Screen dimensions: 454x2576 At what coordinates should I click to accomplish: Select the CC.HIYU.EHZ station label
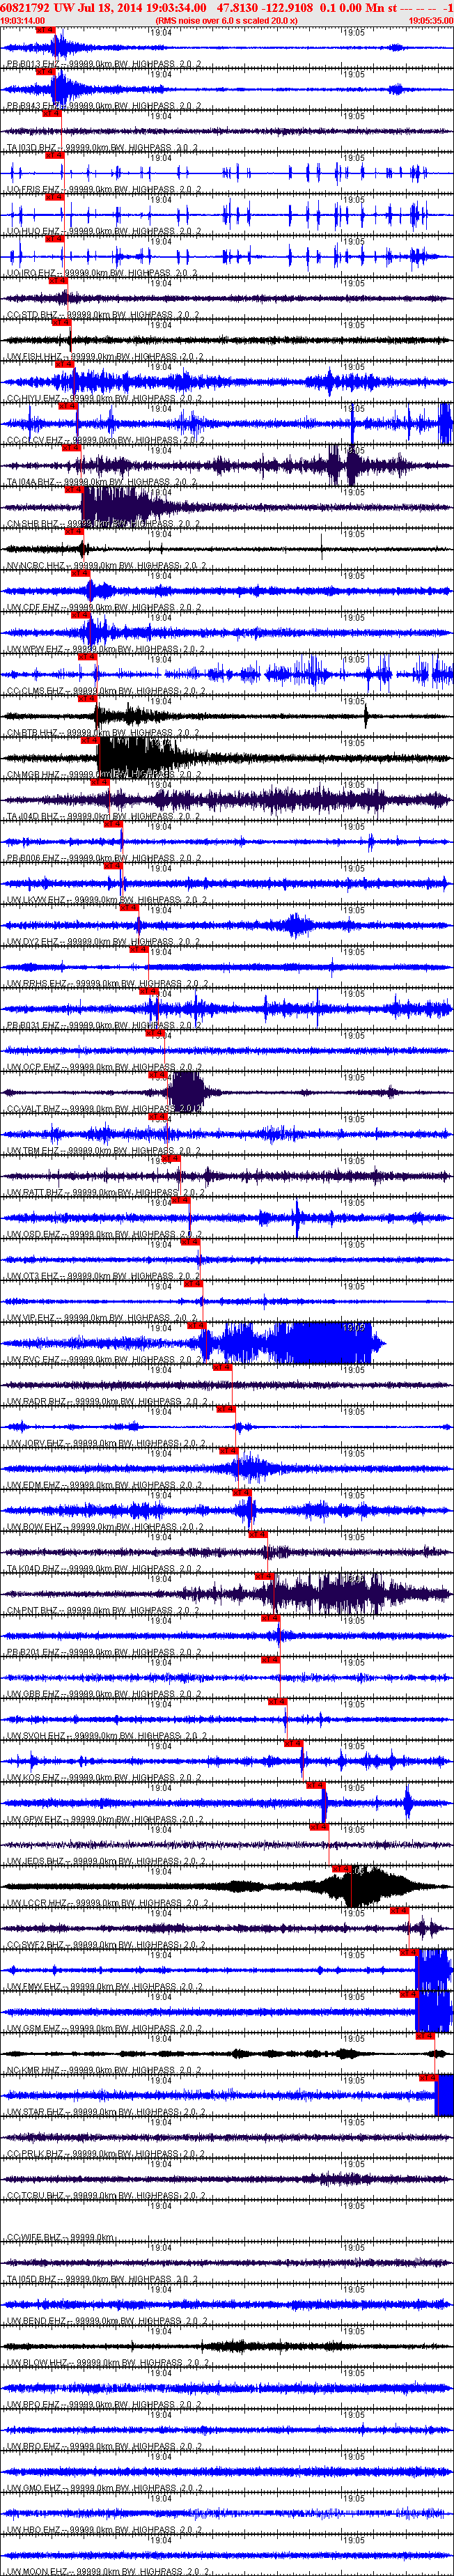tap(105, 399)
